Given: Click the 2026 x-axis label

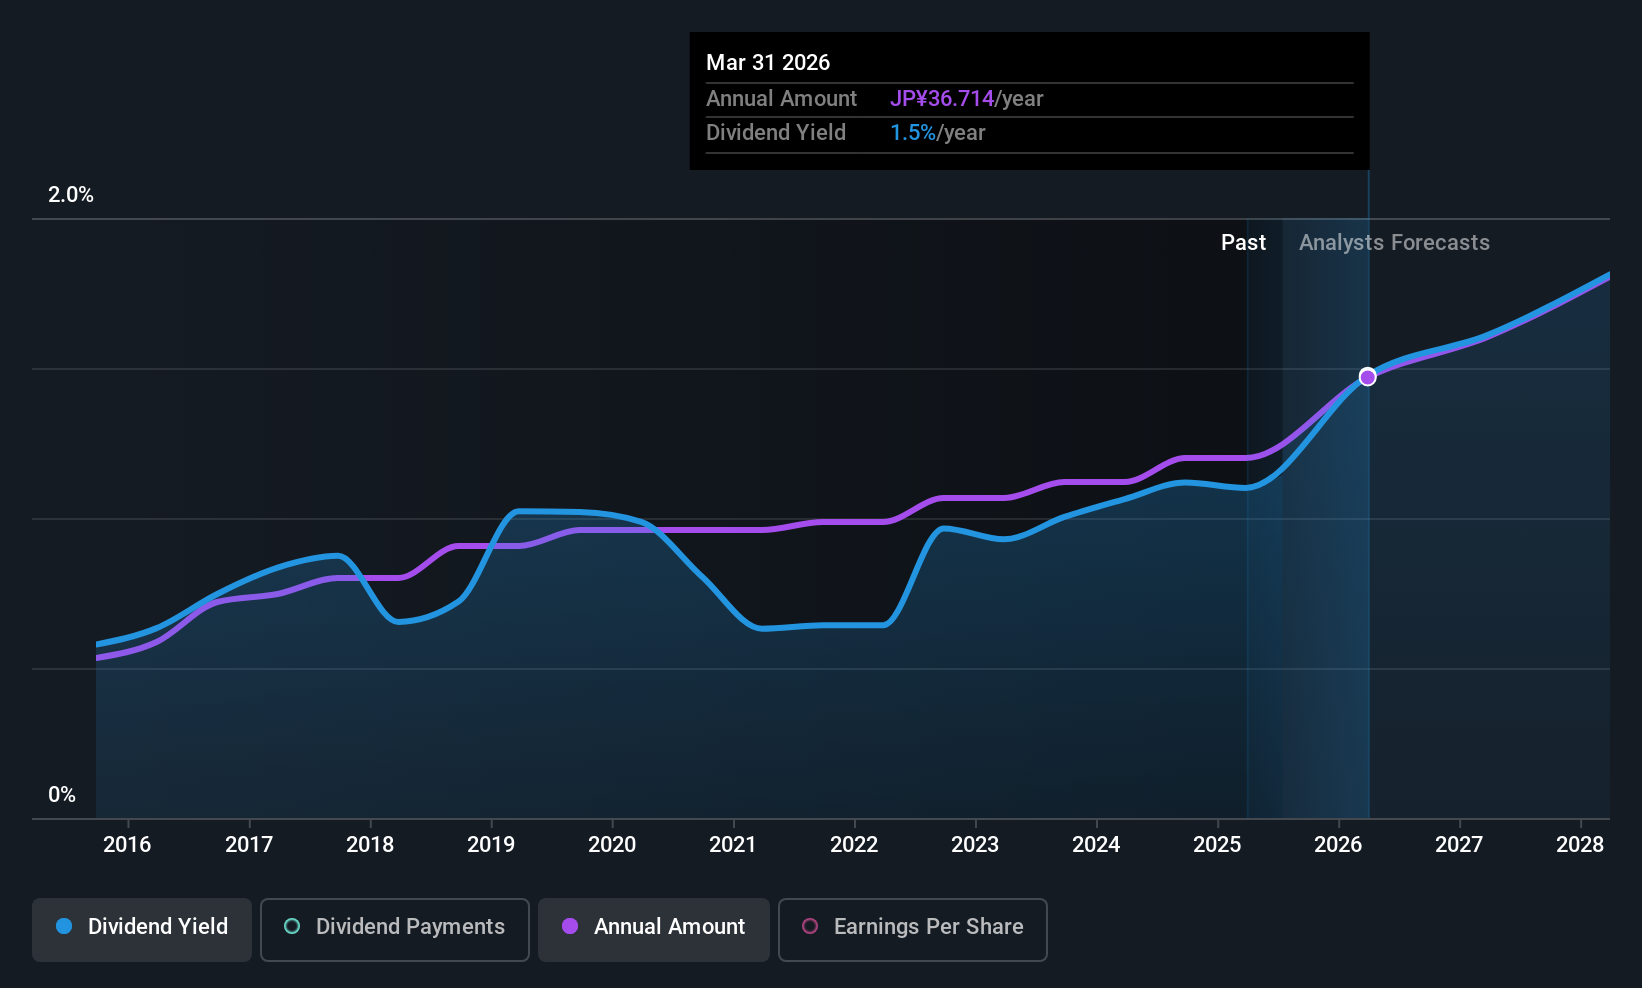Looking at the screenshot, I should (1338, 845).
